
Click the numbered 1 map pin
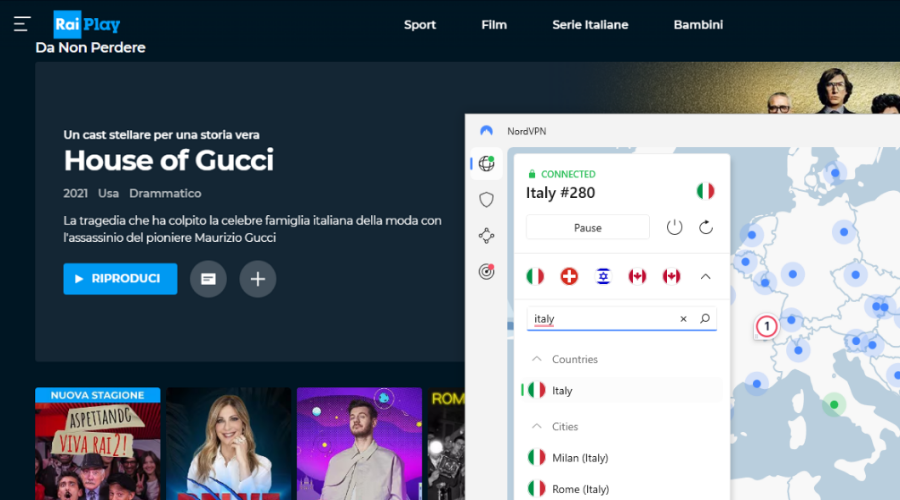pyautogui.click(x=766, y=327)
